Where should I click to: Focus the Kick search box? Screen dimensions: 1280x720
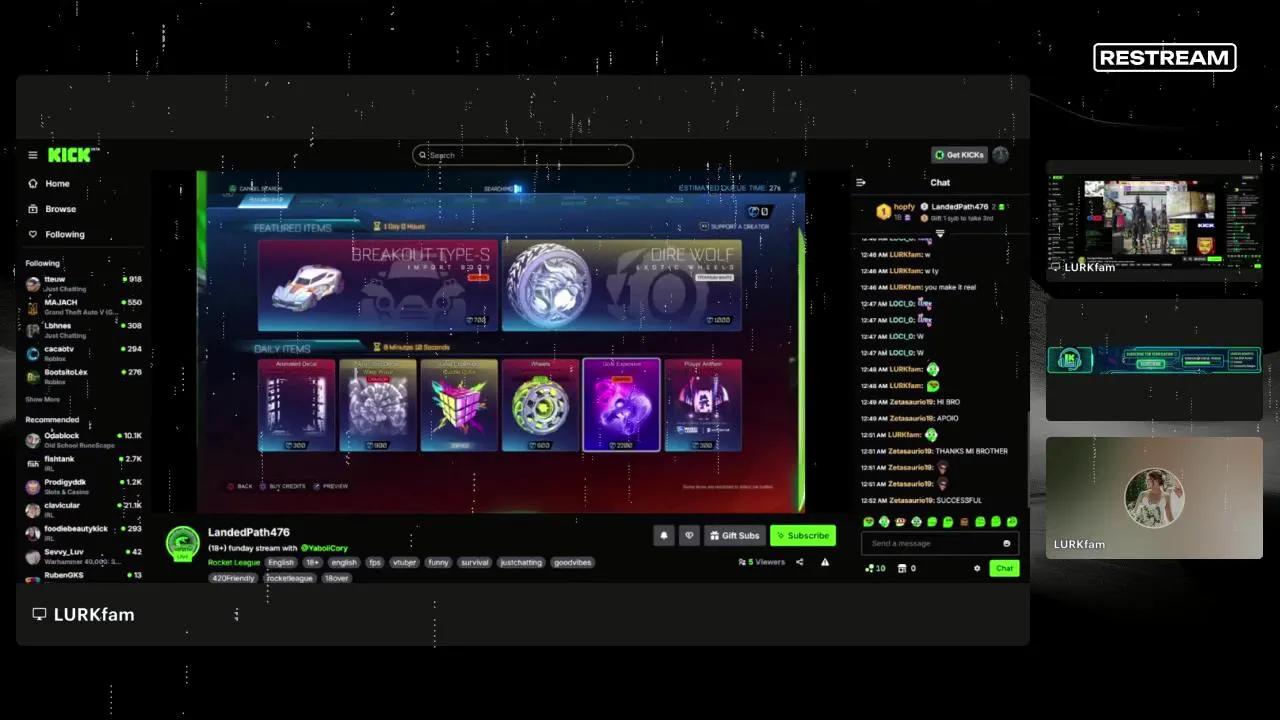point(523,155)
